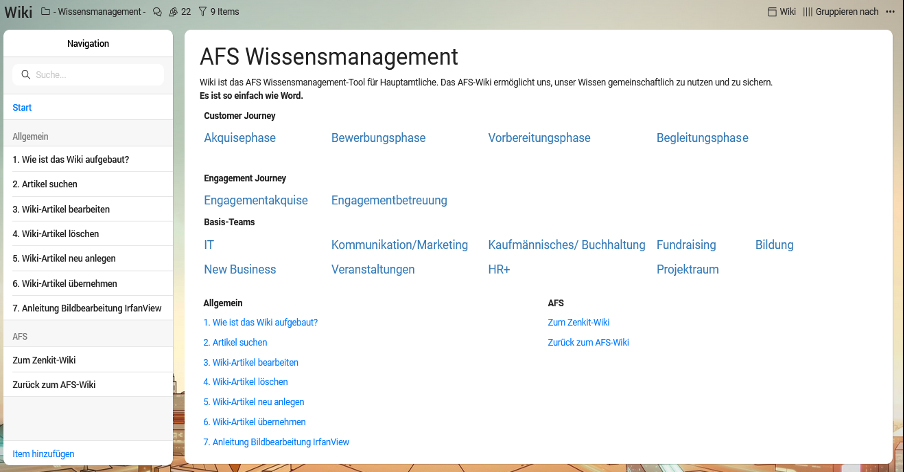Select '4. Wiki-Artikel löschen' in the sidebar
Image resolution: width=904 pixels, height=472 pixels.
pyautogui.click(x=58, y=234)
